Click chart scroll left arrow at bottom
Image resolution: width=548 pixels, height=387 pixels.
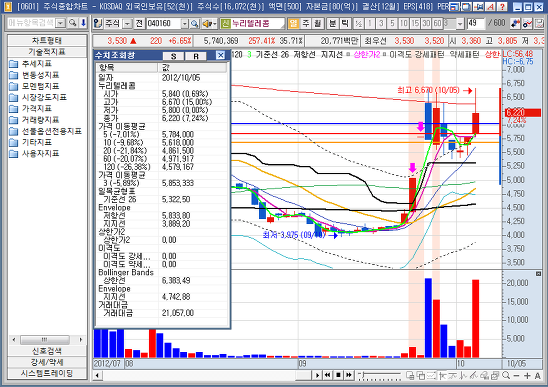[98, 375]
